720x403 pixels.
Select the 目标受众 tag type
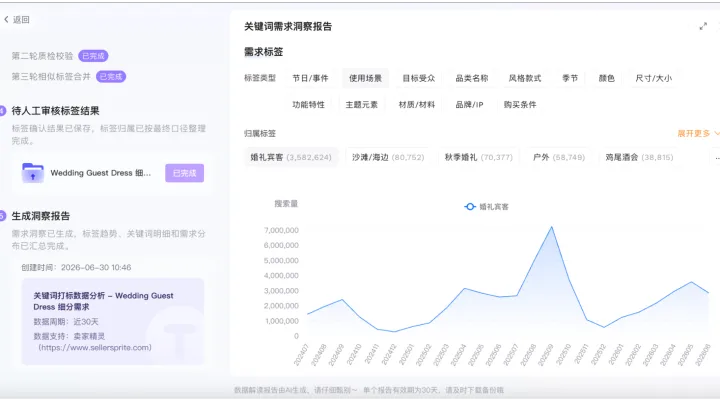point(419,78)
